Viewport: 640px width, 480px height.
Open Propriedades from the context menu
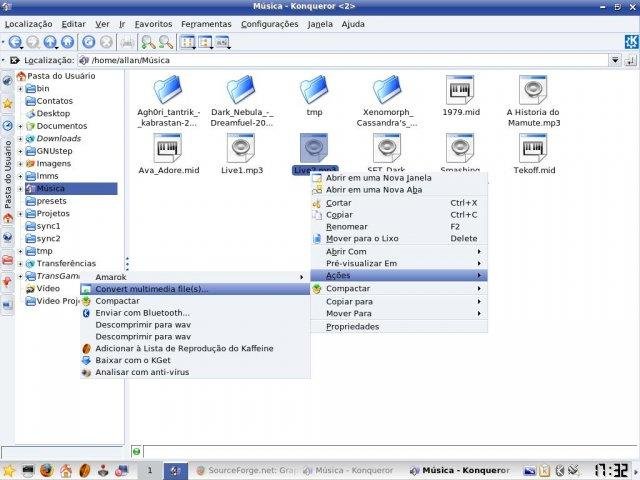coord(399,327)
